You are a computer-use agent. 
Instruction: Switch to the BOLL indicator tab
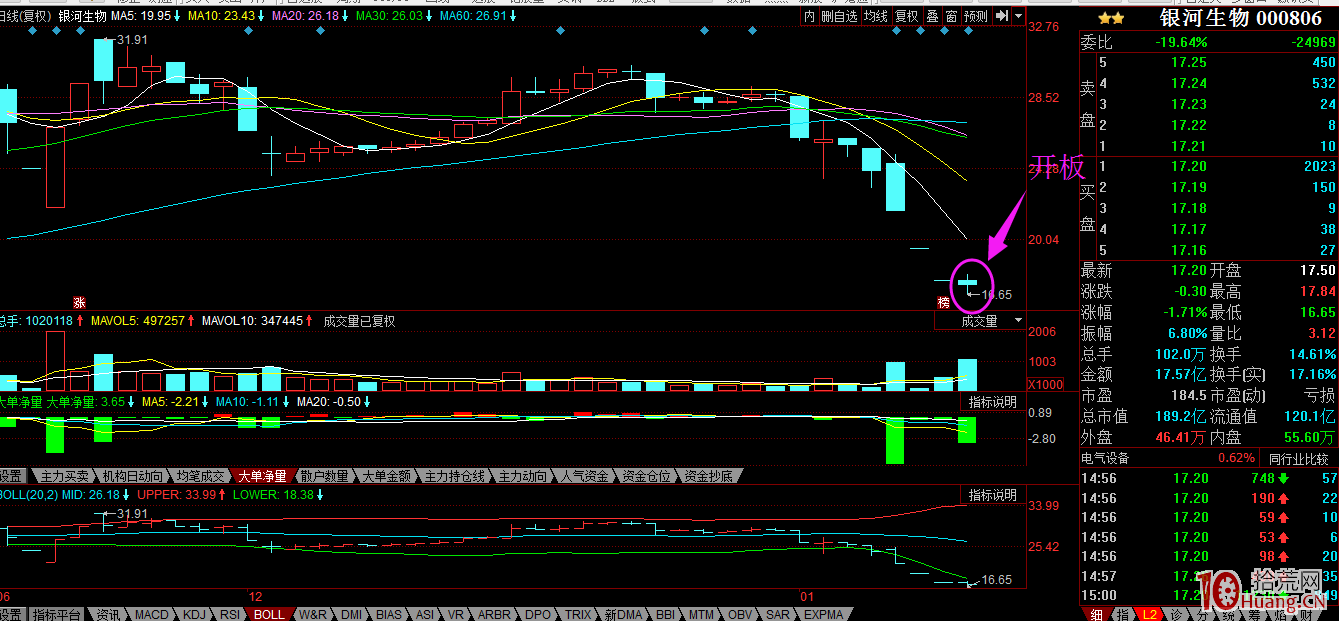(268, 614)
